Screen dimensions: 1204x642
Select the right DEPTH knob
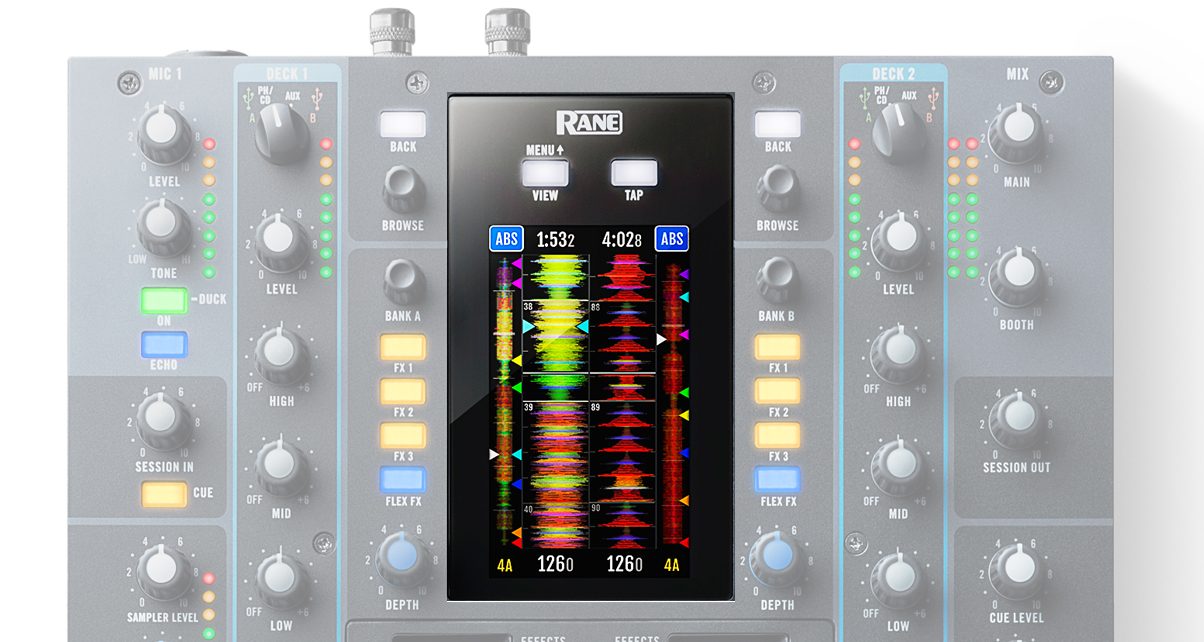coord(778,558)
